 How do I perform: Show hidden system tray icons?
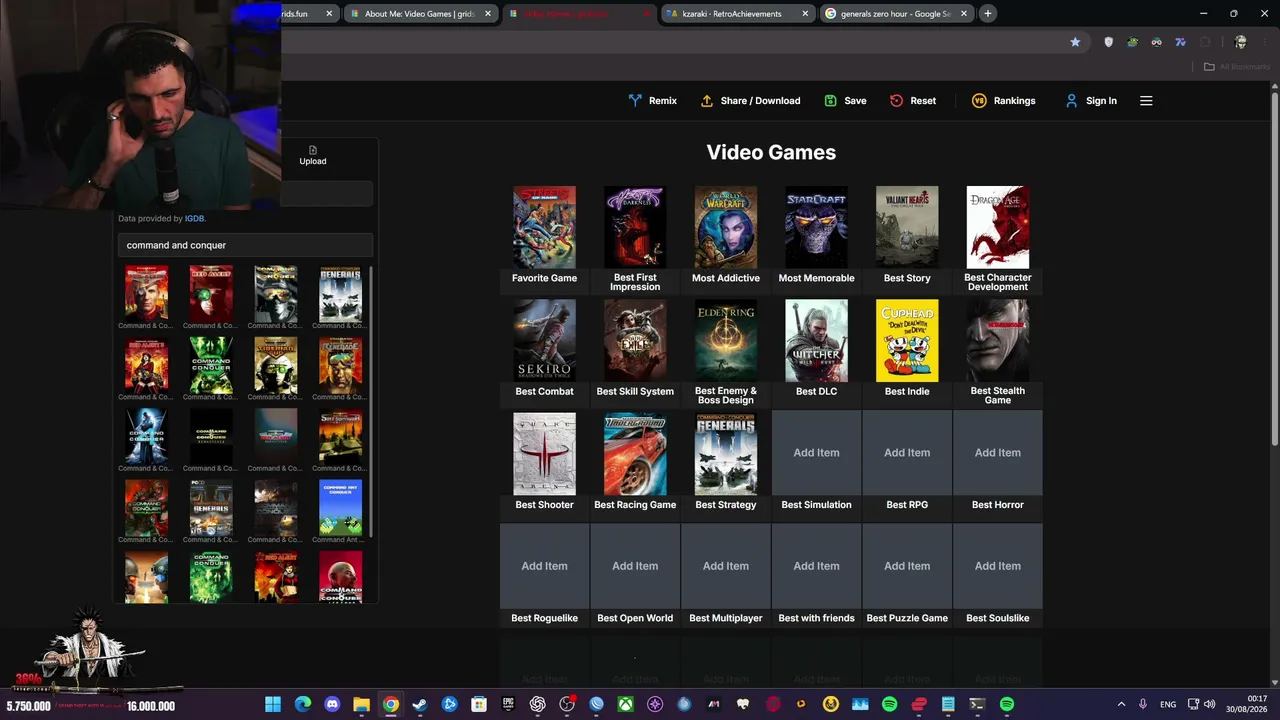tap(1121, 705)
